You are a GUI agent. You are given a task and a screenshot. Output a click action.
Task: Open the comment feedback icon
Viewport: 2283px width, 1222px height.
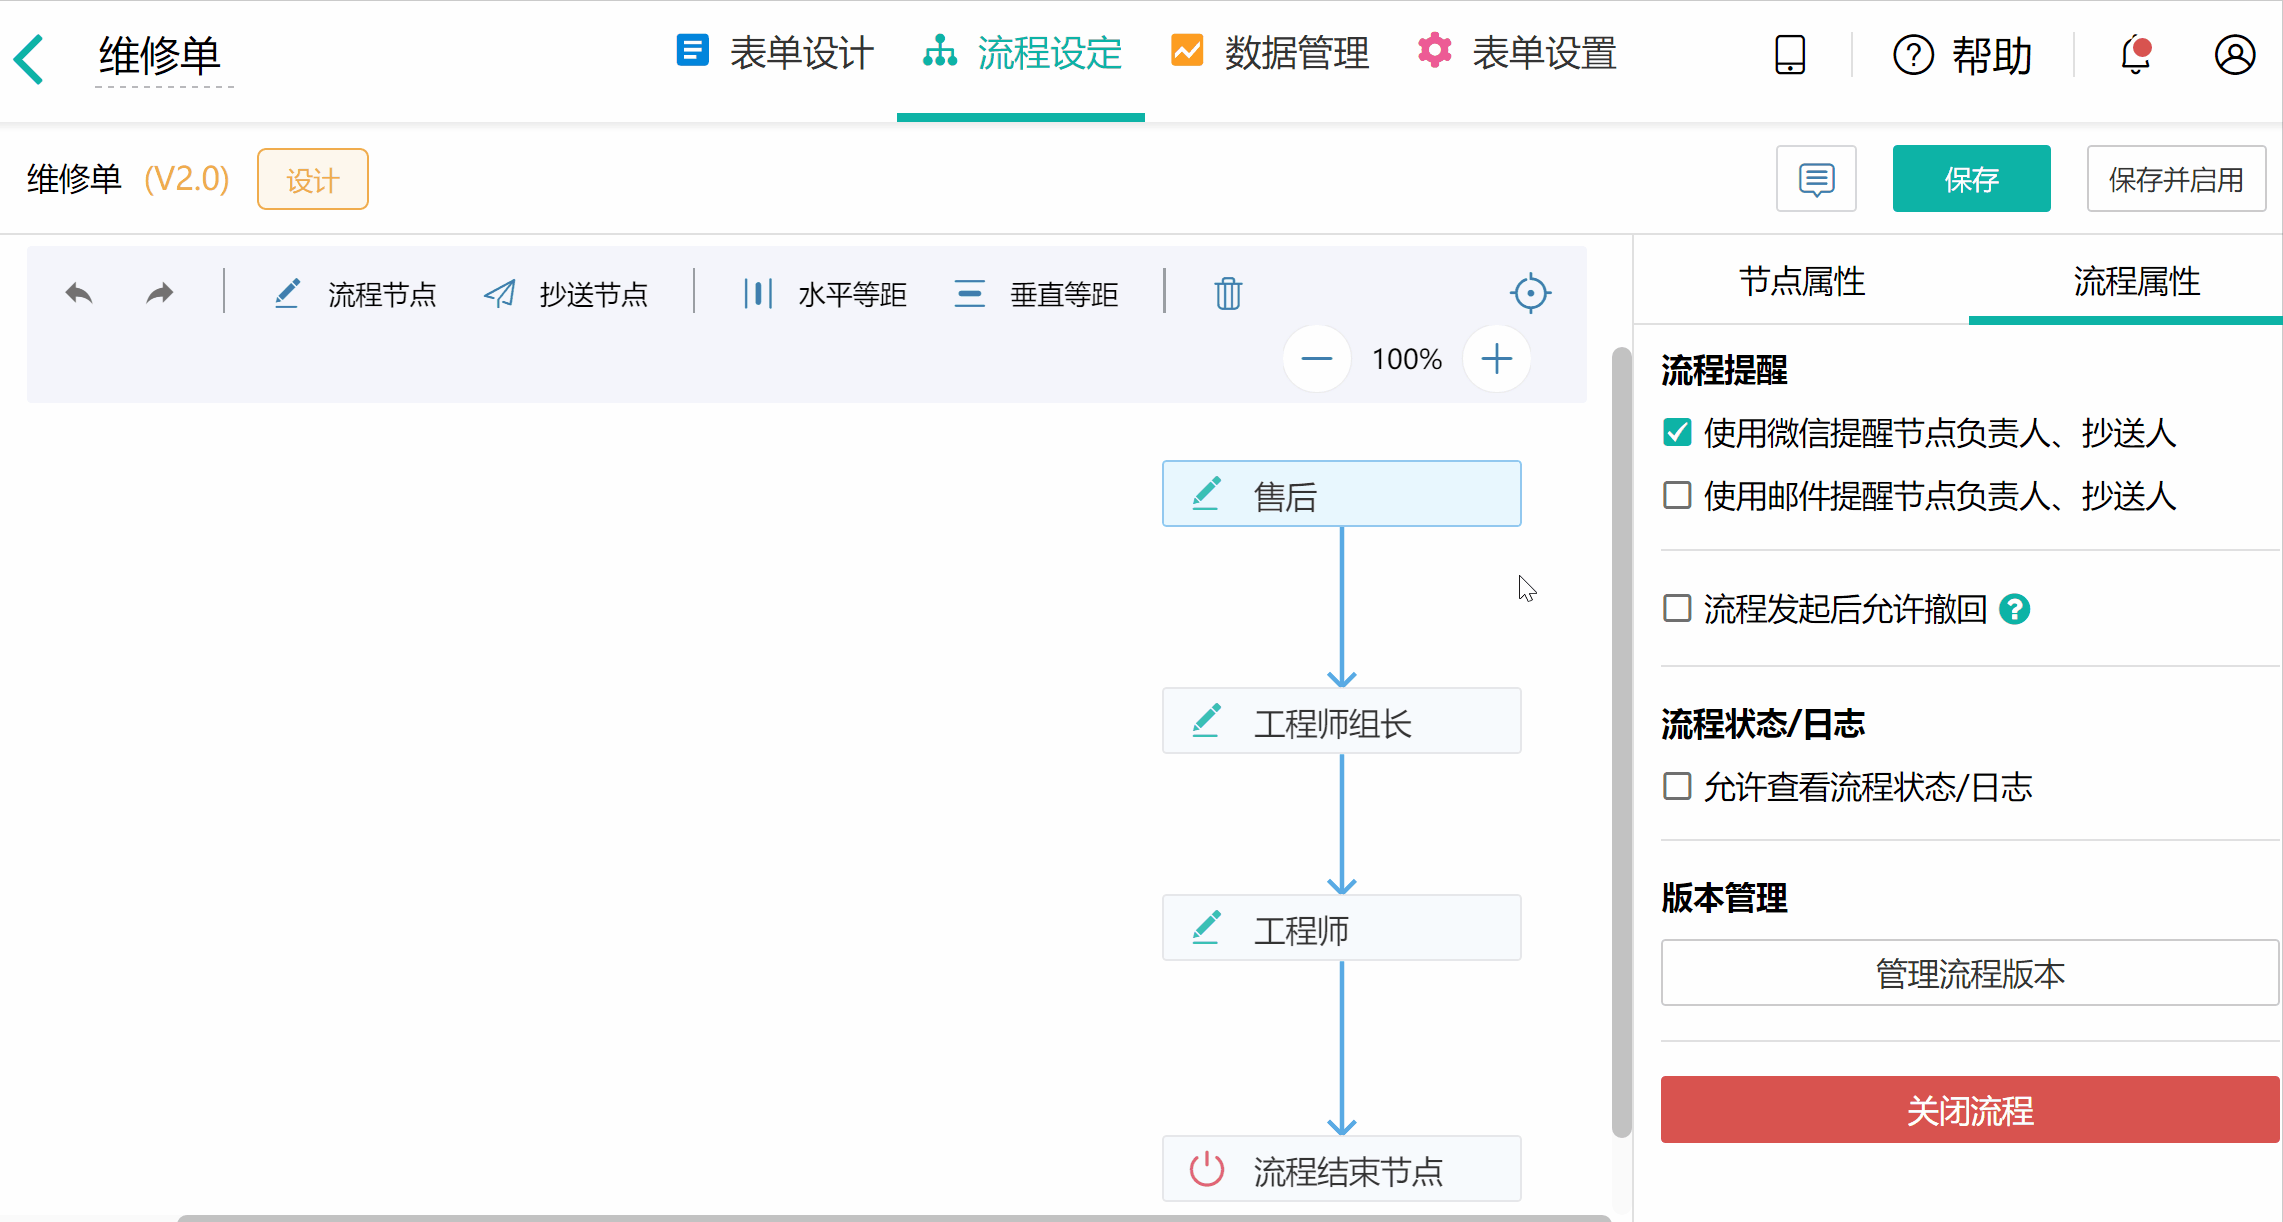(1816, 178)
